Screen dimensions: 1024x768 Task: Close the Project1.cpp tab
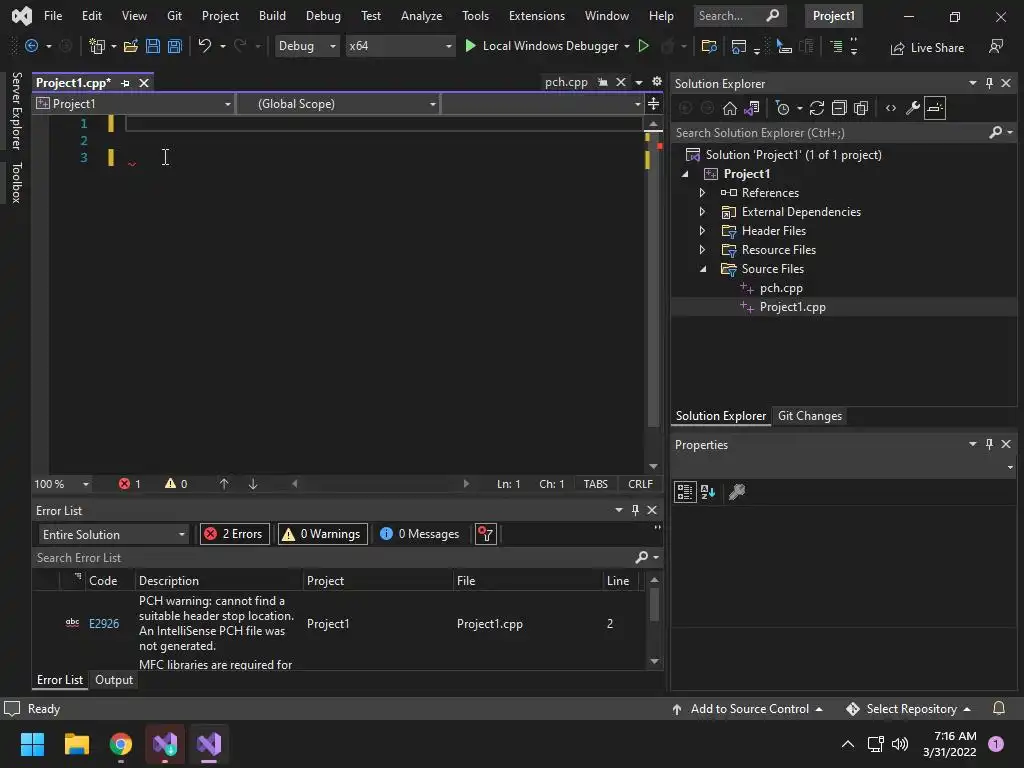coord(144,83)
